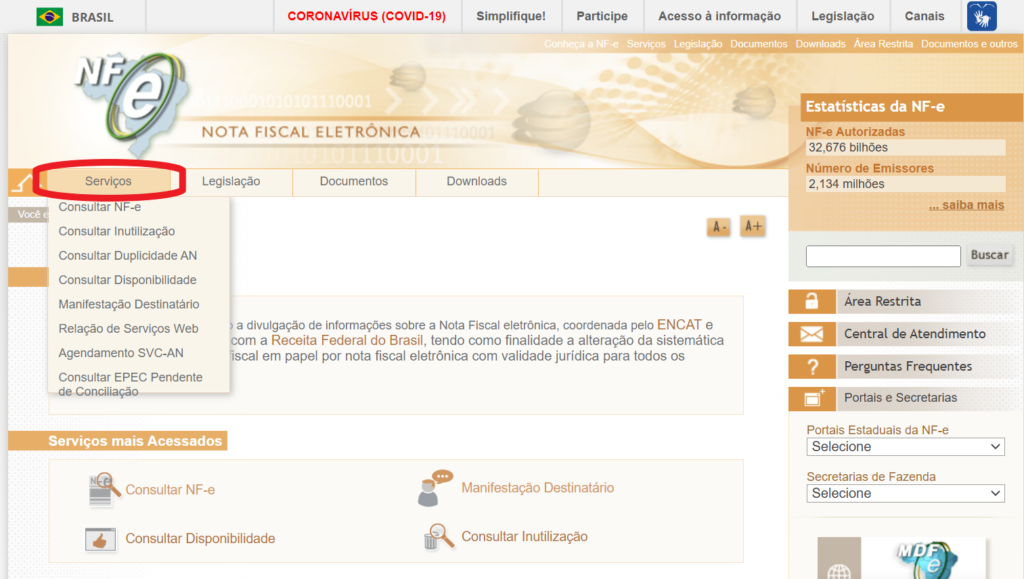
Task: Choose Agendamento SVC-AN menu entry
Action: click(121, 353)
